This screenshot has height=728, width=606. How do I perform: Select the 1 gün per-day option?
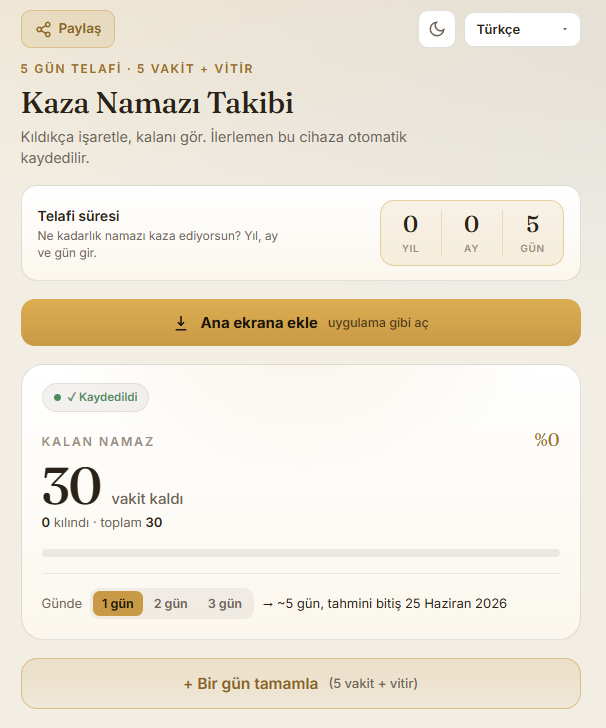click(117, 604)
